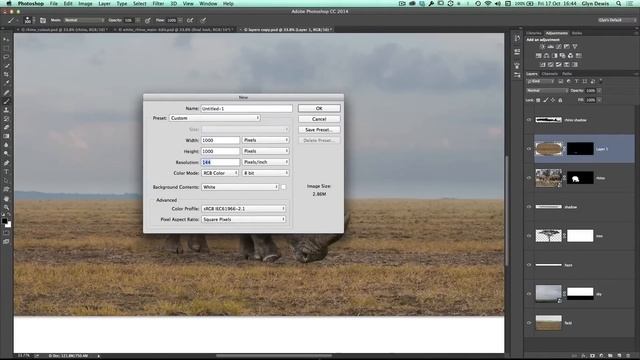
Task: Select the Clone Stamp tool
Action: pos(6,110)
